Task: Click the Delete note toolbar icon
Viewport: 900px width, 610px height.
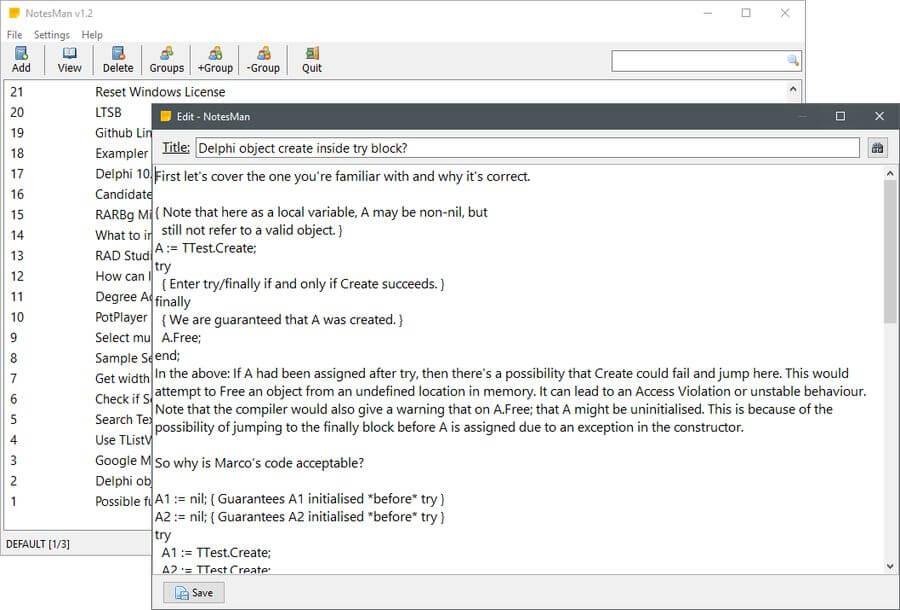Action: click(x=118, y=60)
